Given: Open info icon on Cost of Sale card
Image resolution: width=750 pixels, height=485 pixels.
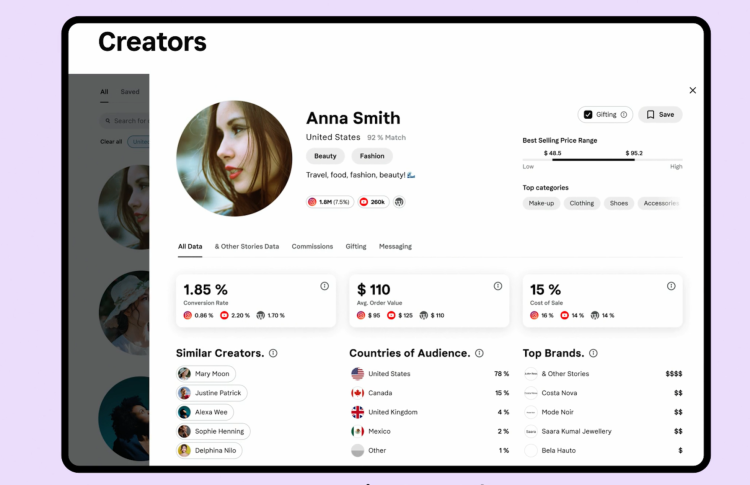Looking at the screenshot, I should [x=671, y=286].
